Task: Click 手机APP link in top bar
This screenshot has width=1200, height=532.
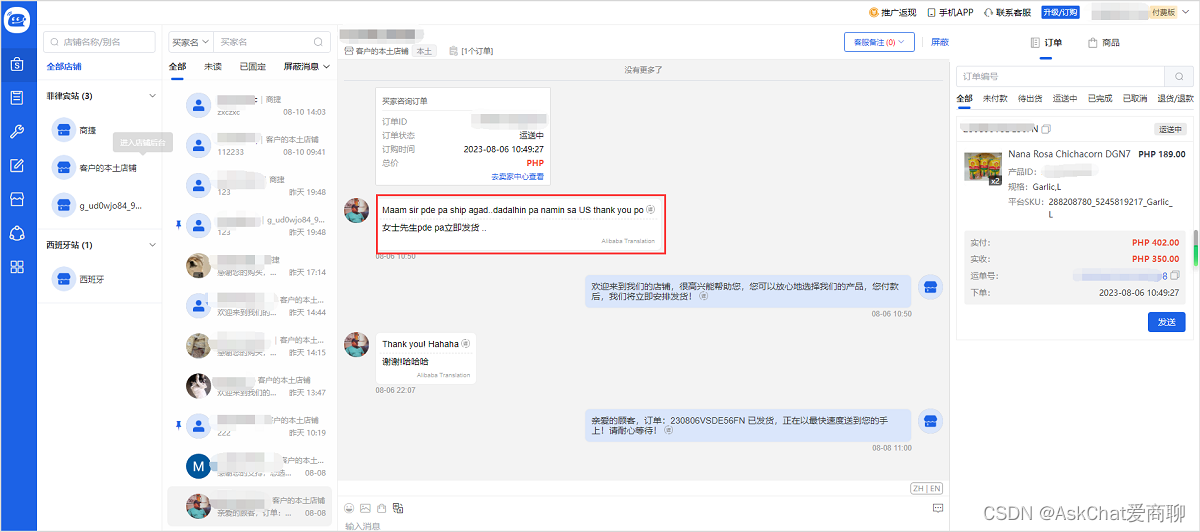Action: tap(950, 12)
